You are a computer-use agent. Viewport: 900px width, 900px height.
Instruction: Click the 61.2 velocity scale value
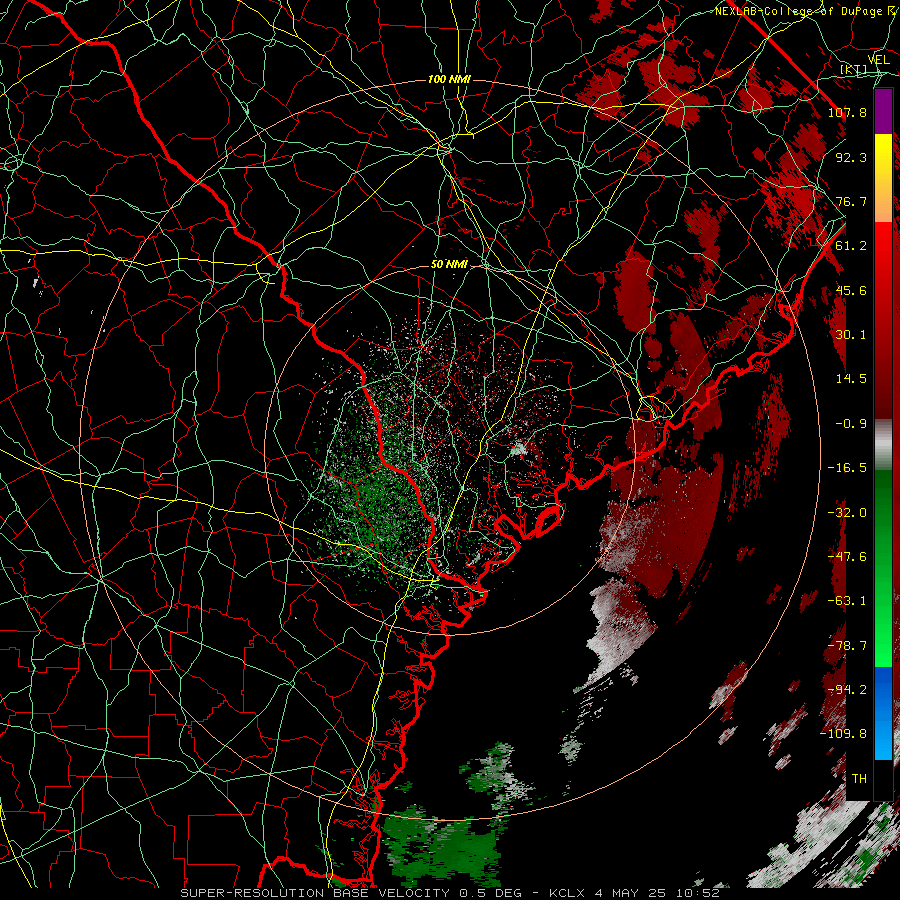851,246
